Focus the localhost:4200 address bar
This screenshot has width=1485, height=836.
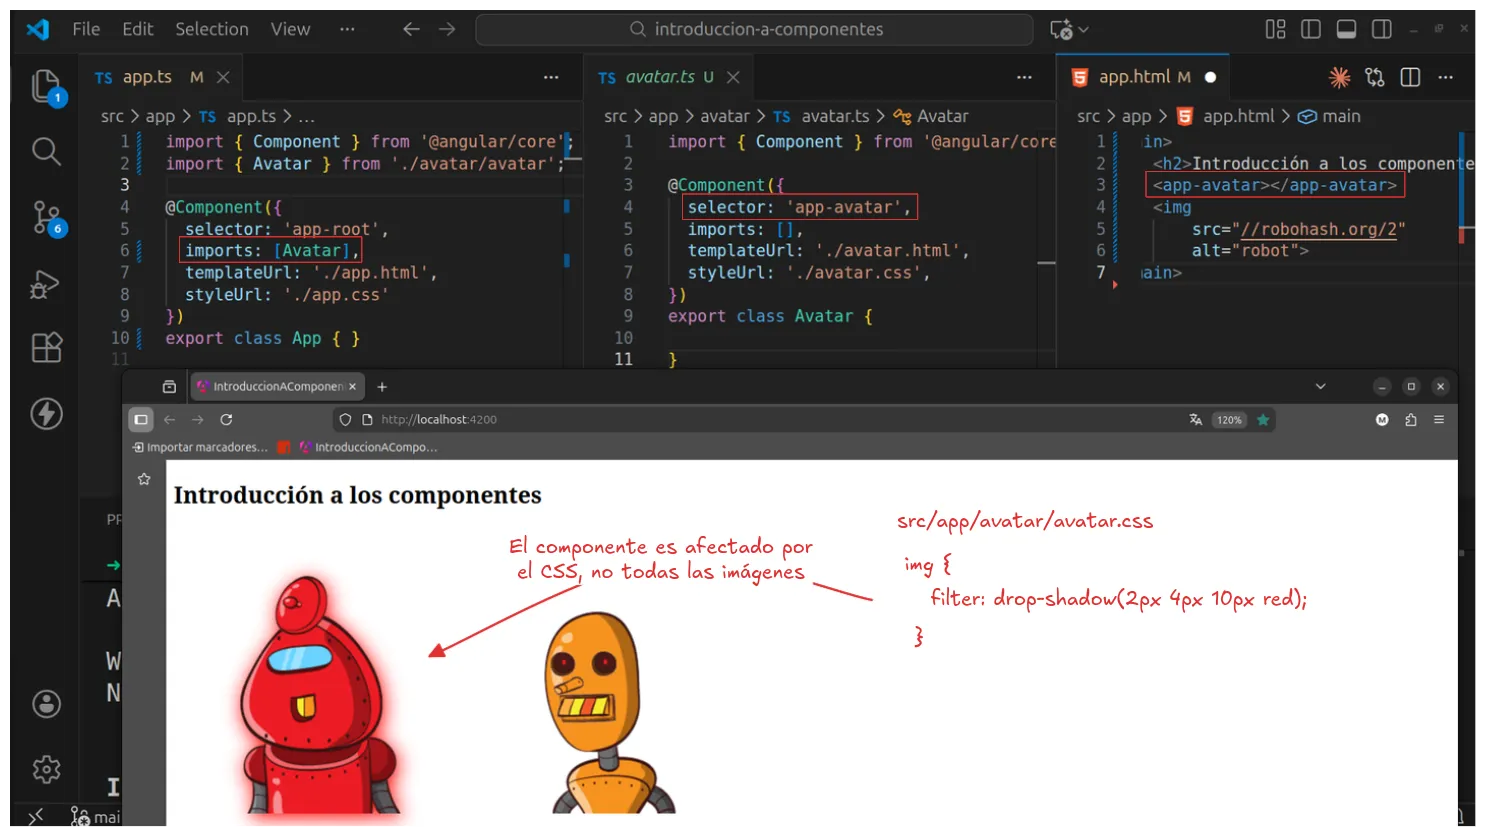(x=700, y=420)
